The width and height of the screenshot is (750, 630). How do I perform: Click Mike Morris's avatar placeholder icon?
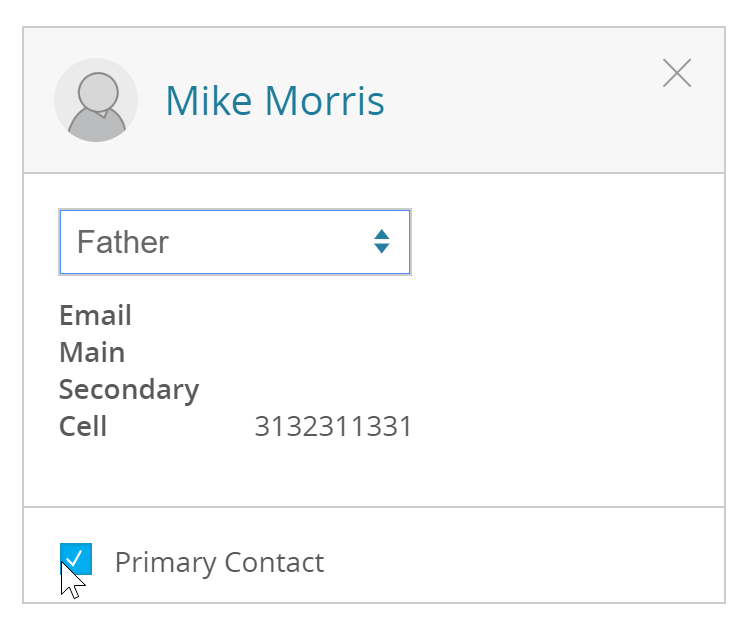[96, 100]
